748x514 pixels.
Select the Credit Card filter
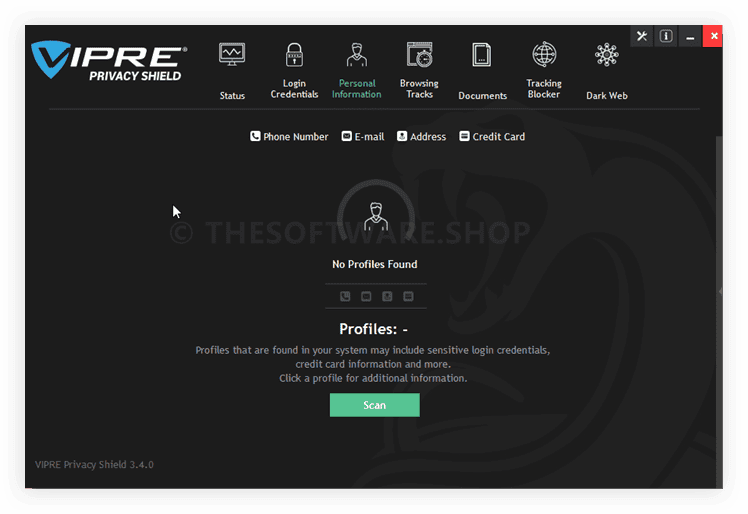pos(491,136)
